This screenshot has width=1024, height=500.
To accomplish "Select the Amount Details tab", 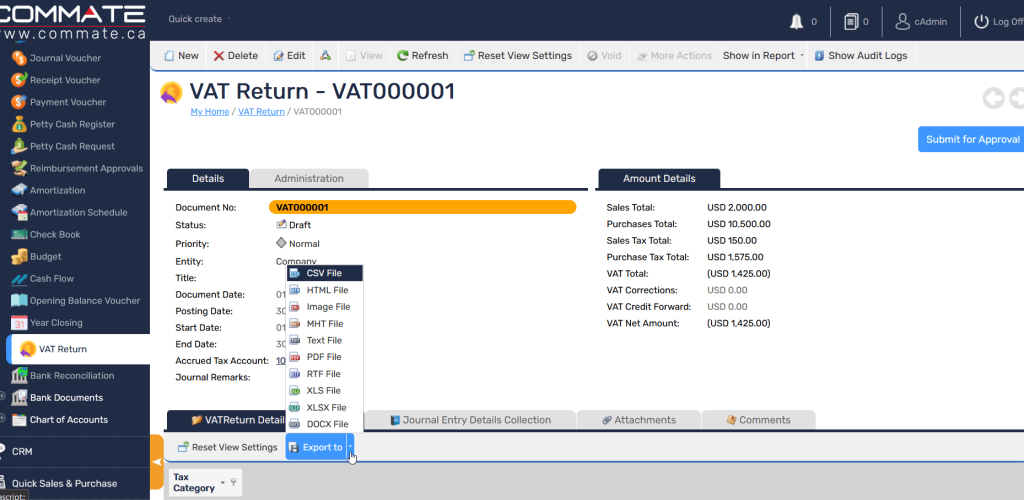I will (x=659, y=179).
